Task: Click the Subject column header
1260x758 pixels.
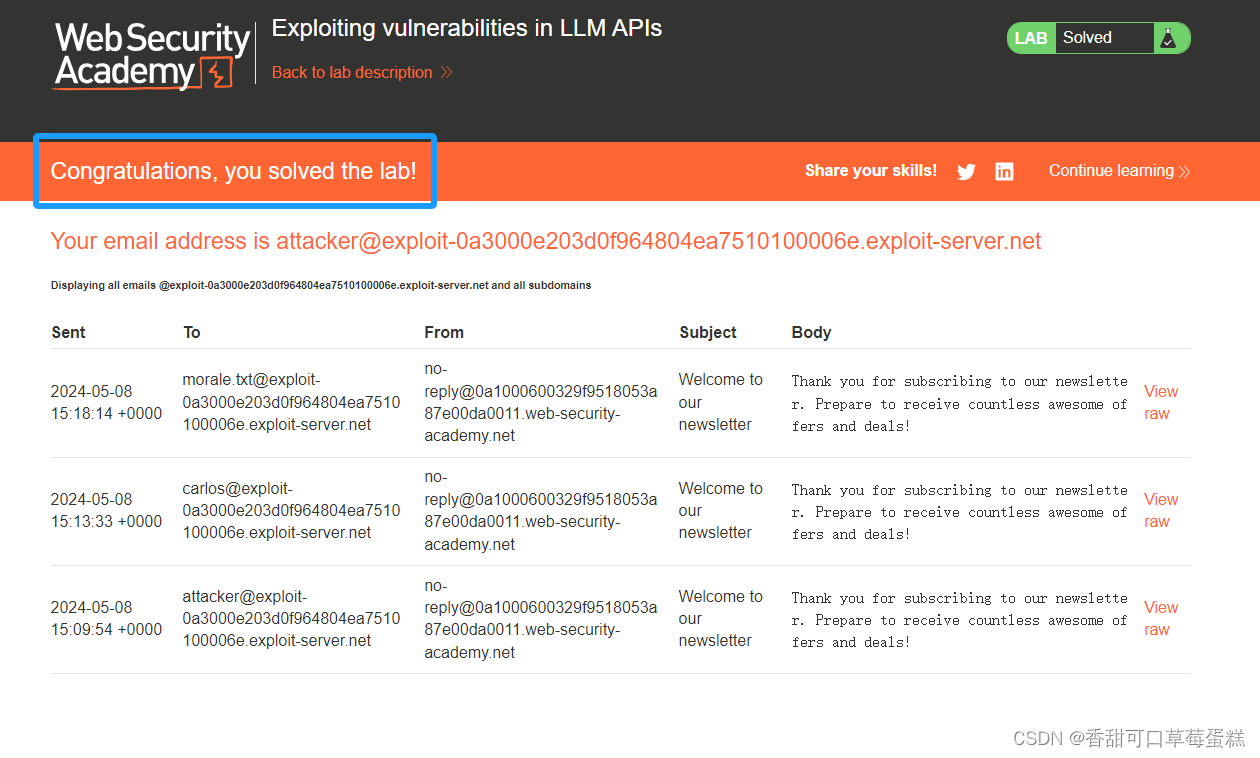Action: [x=708, y=332]
